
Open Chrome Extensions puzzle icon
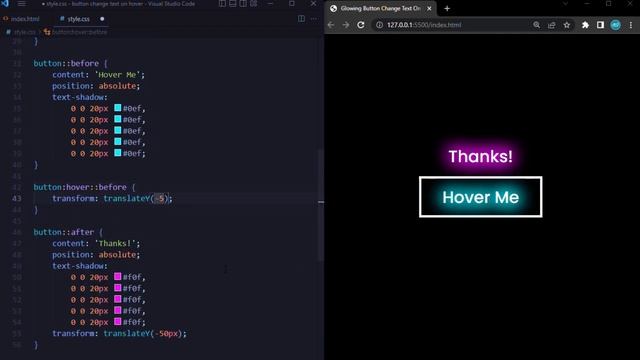point(585,25)
